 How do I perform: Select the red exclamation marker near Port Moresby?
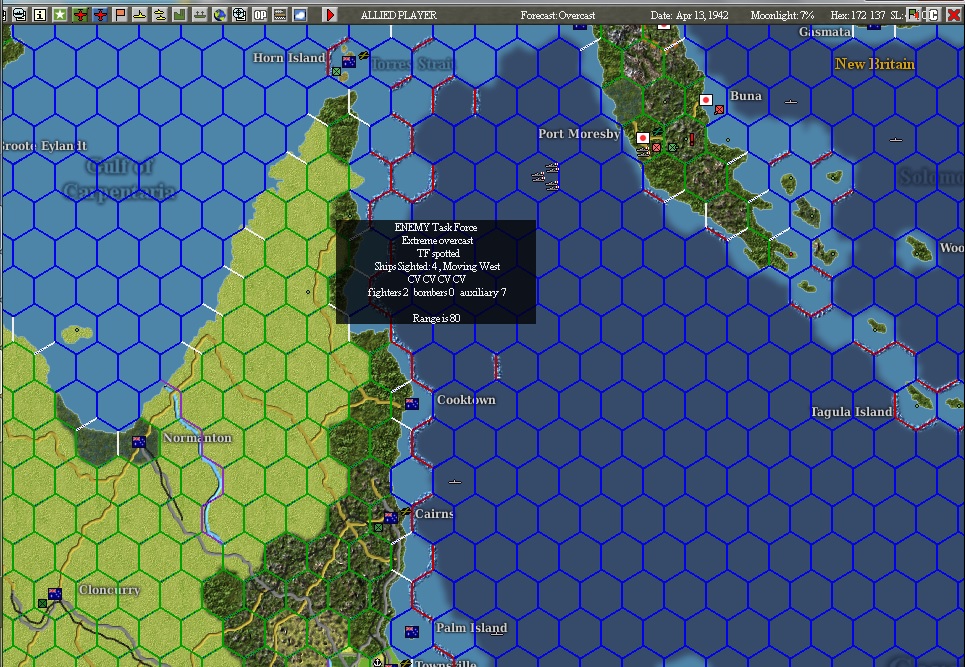tap(692, 140)
